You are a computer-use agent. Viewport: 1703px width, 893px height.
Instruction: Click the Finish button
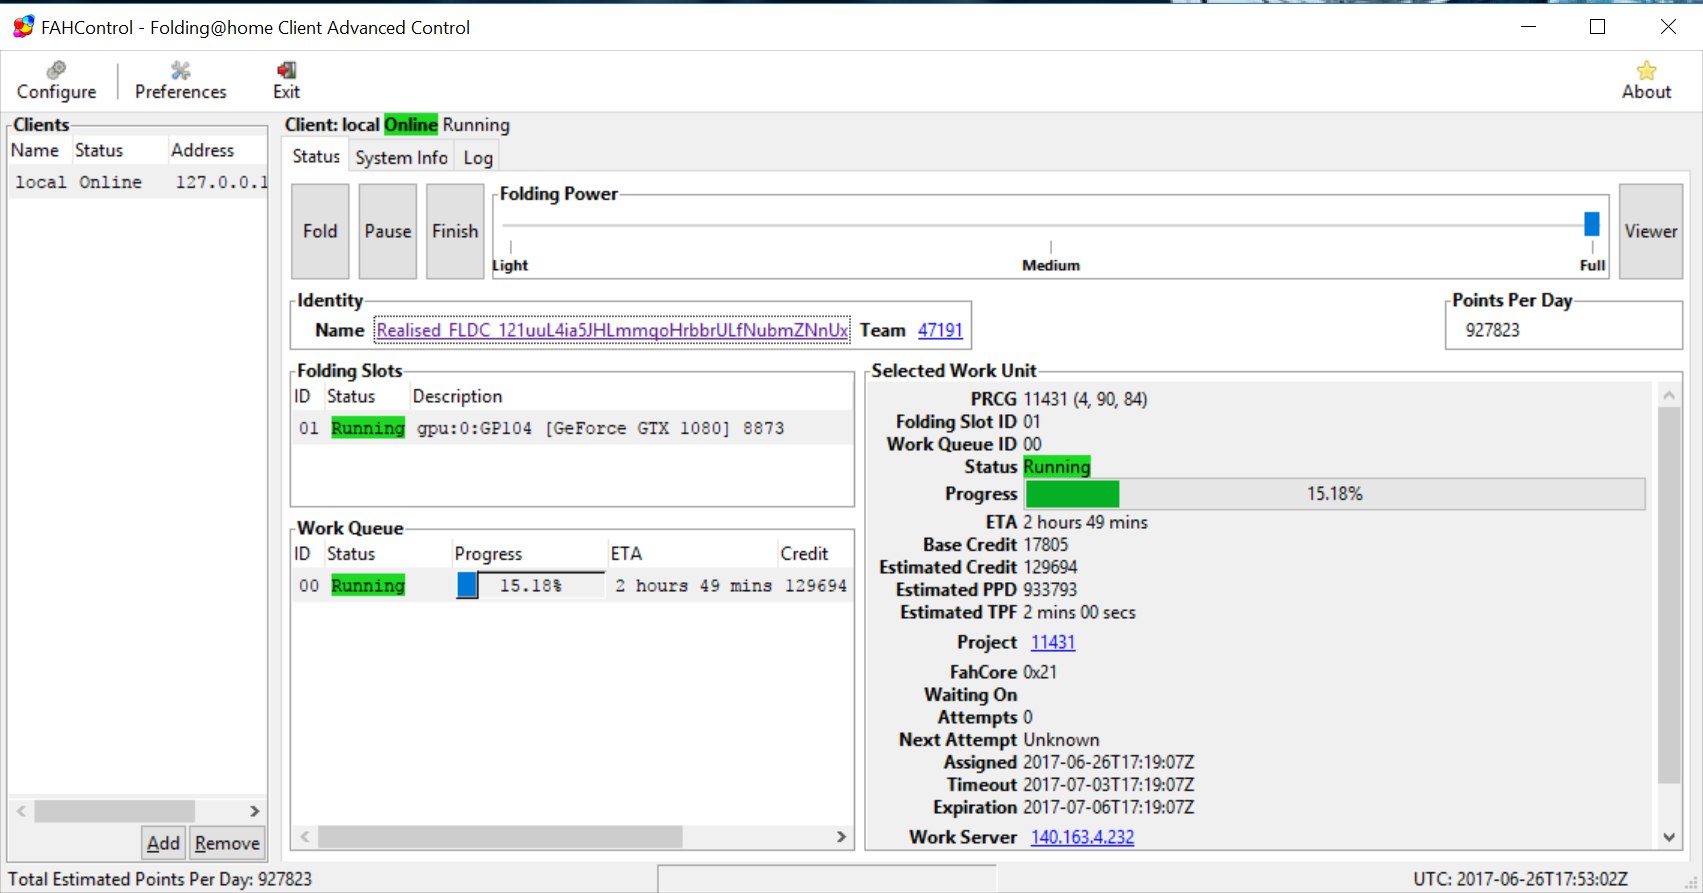point(455,231)
